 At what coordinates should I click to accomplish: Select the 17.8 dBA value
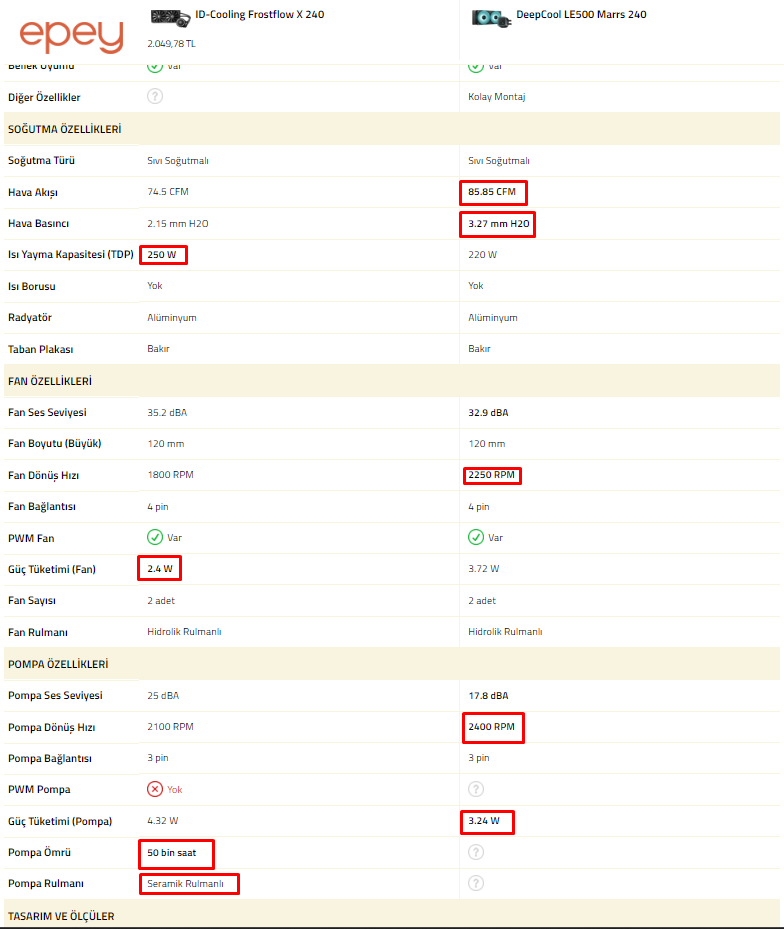pos(488,696)
